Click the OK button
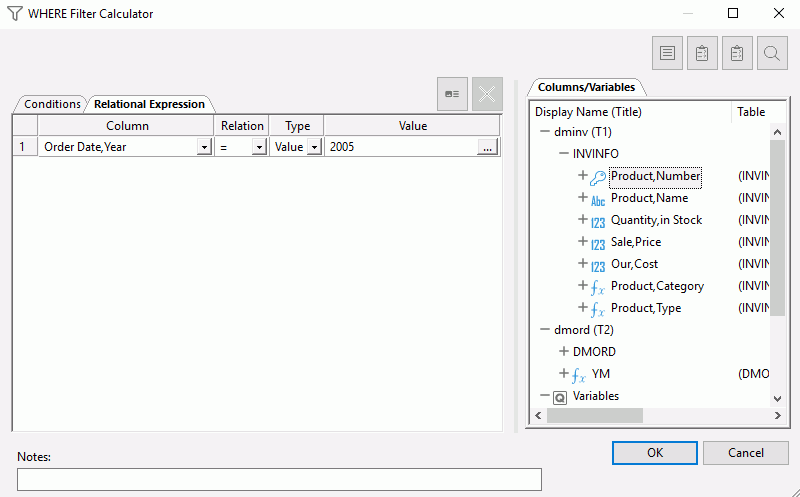Screen dimensions: 800x497 (654, 453)
